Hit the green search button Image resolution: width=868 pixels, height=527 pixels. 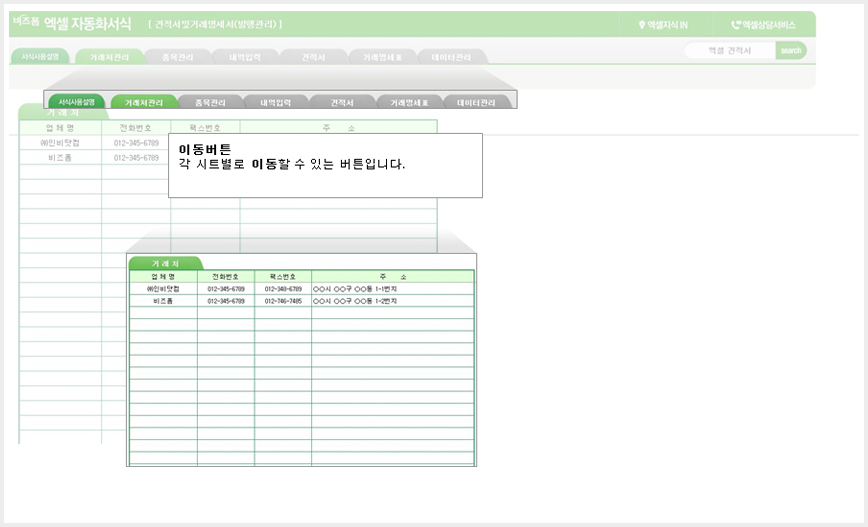tap(790, 50)
